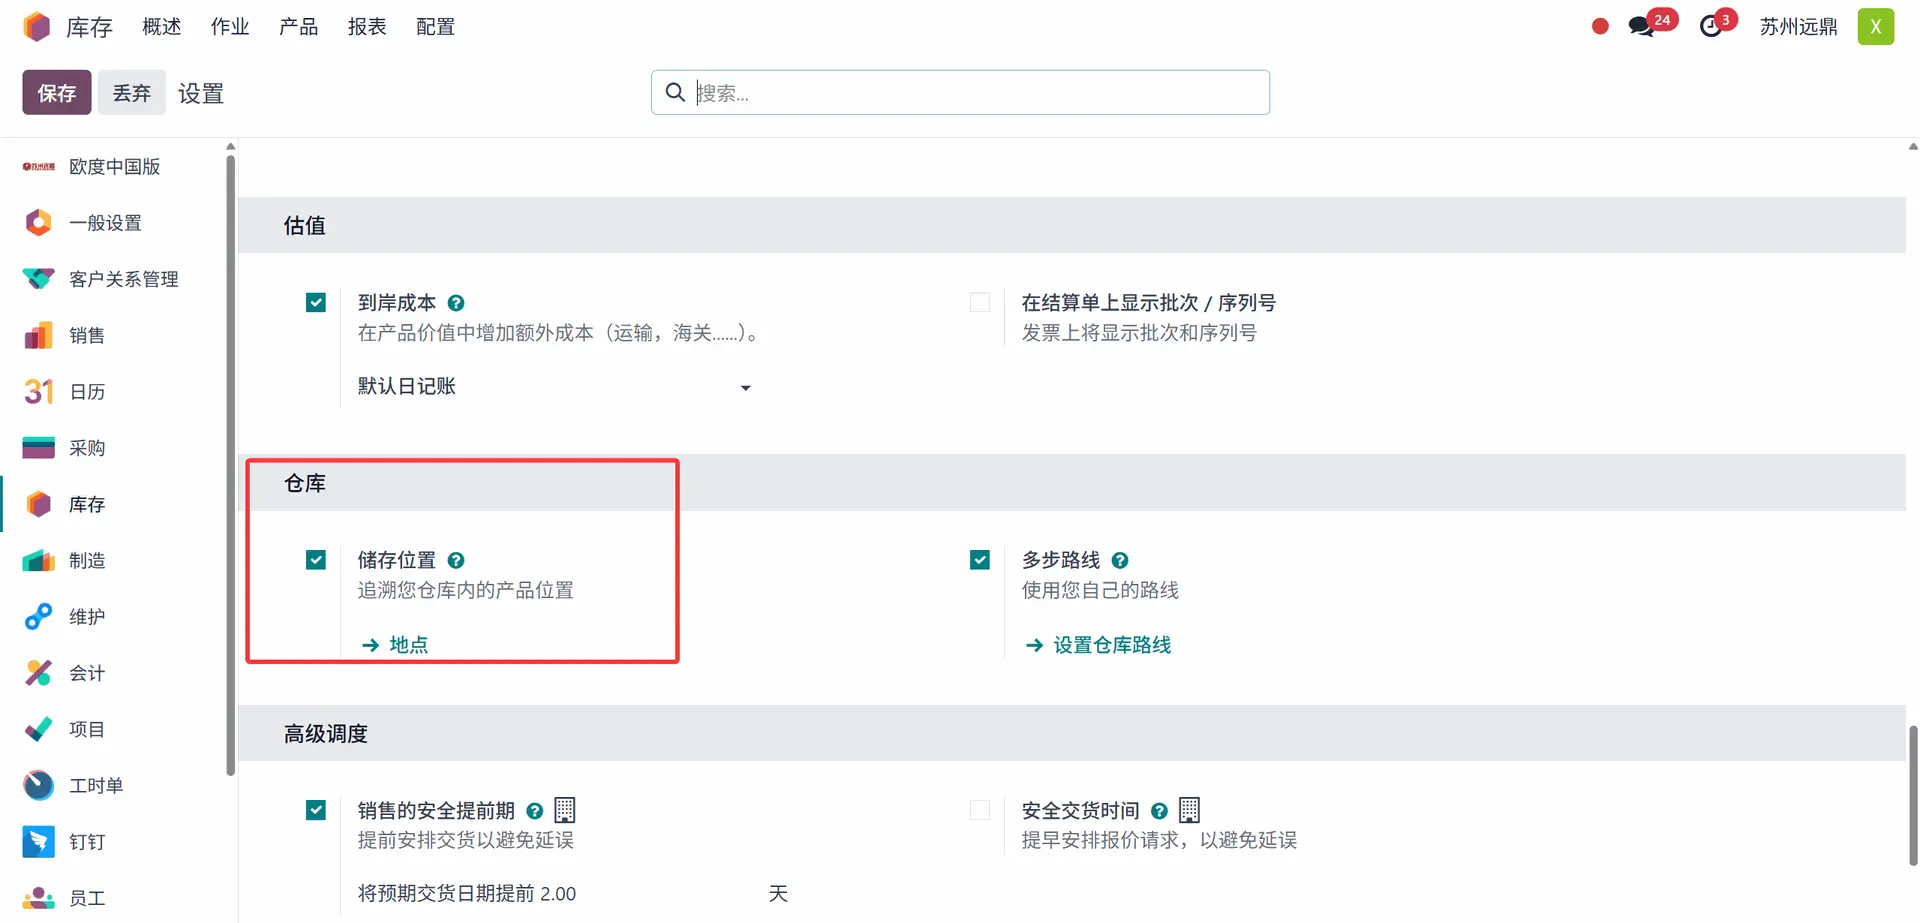Open the messages chat bubble icon

1641,27
